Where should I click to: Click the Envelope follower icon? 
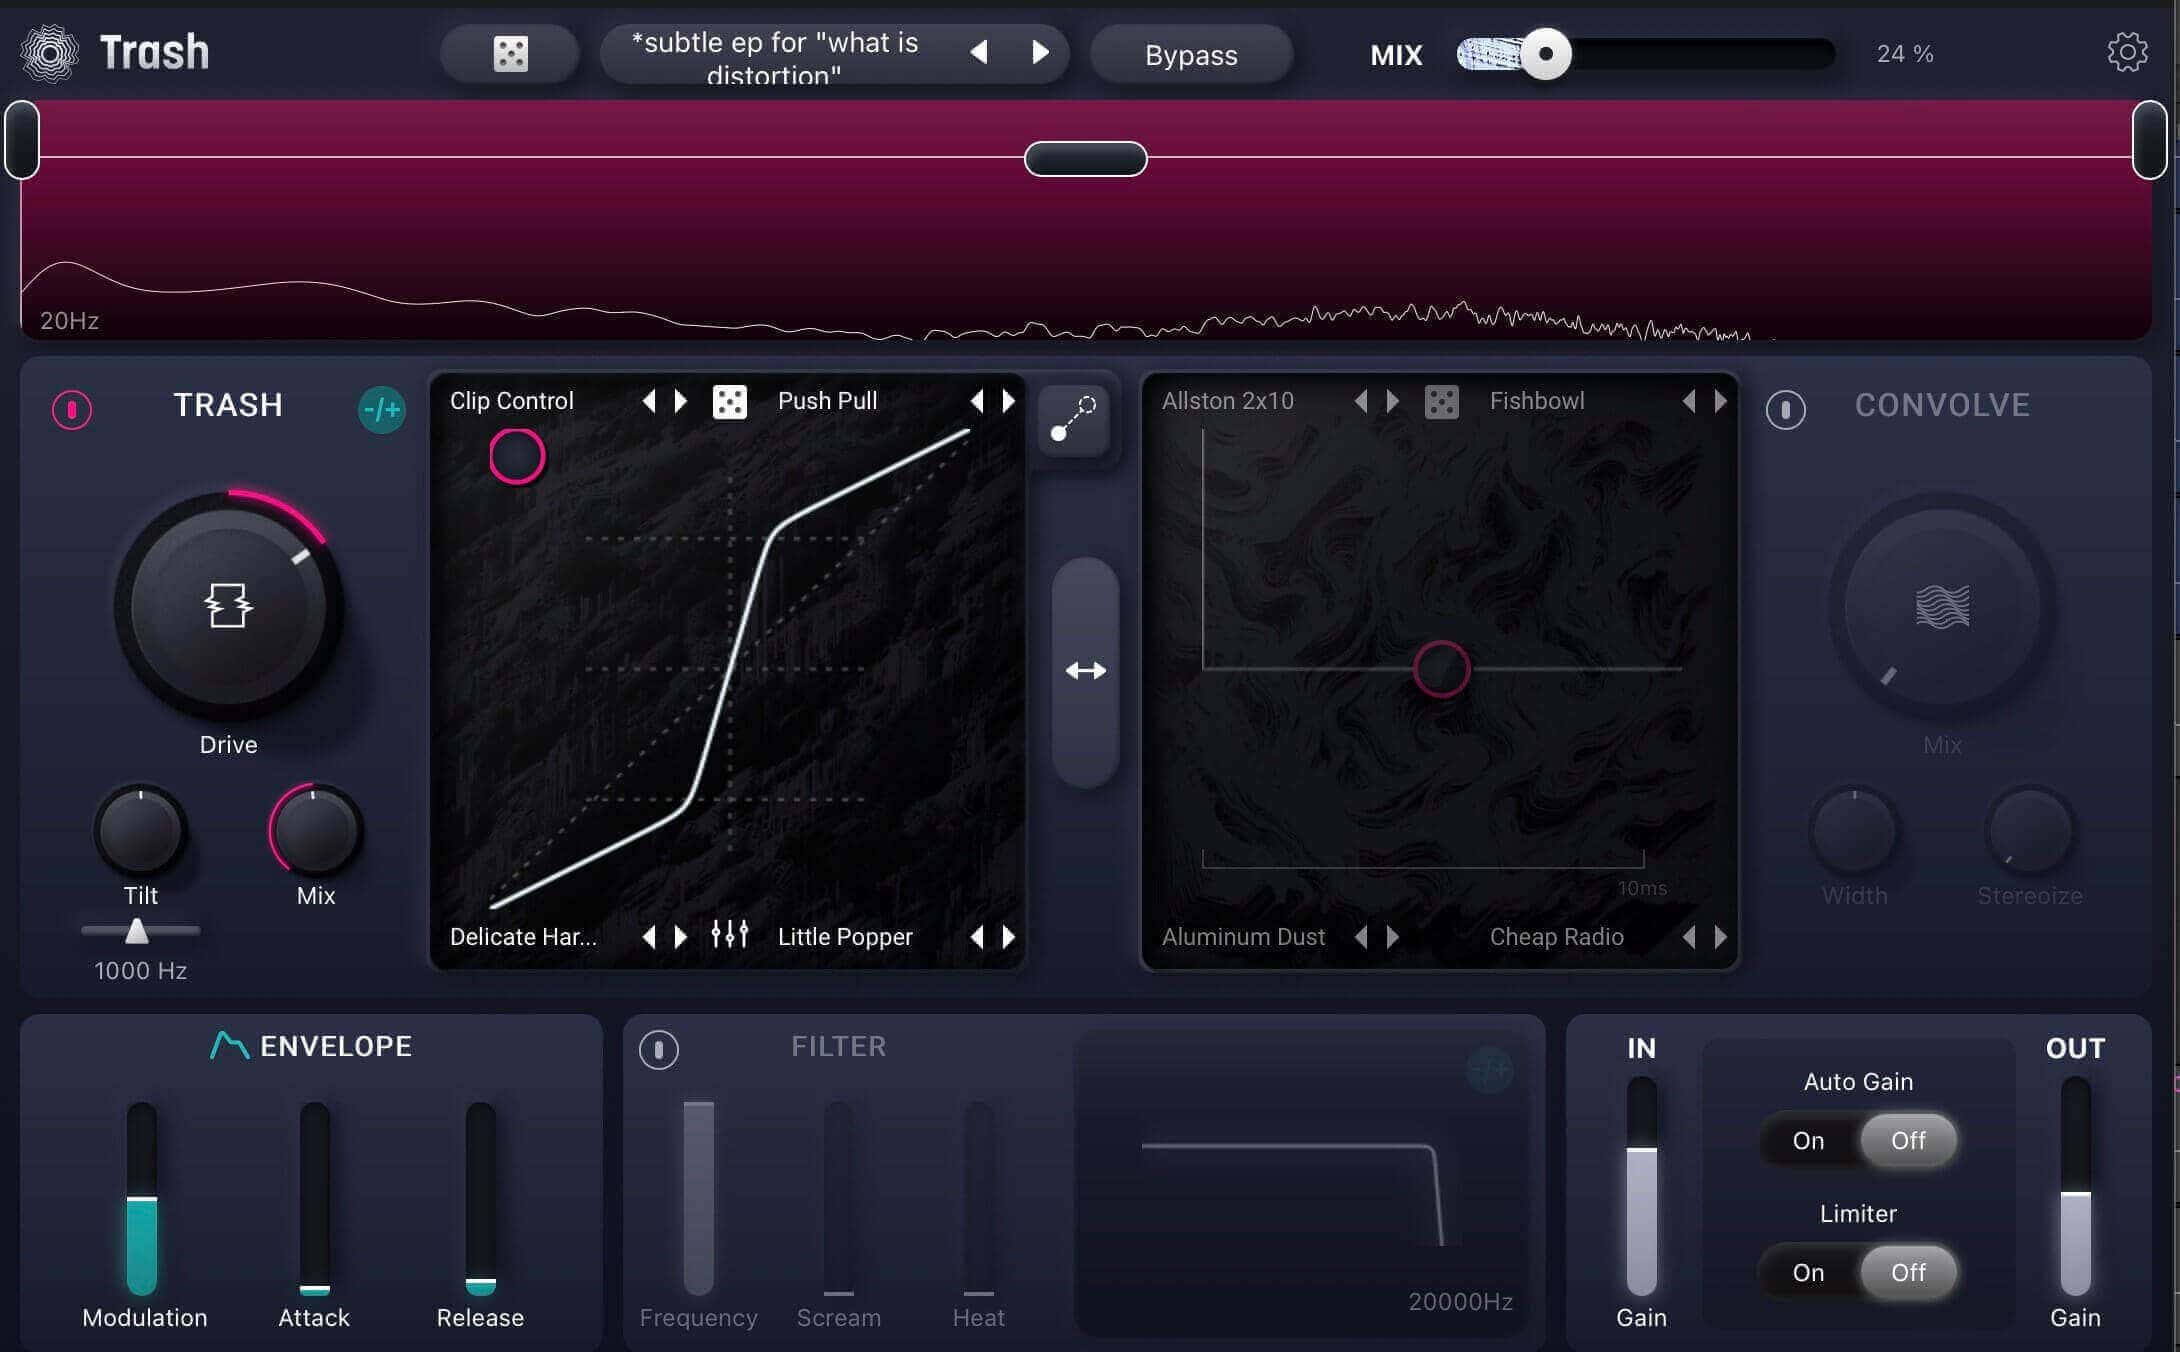[229, 1045]
